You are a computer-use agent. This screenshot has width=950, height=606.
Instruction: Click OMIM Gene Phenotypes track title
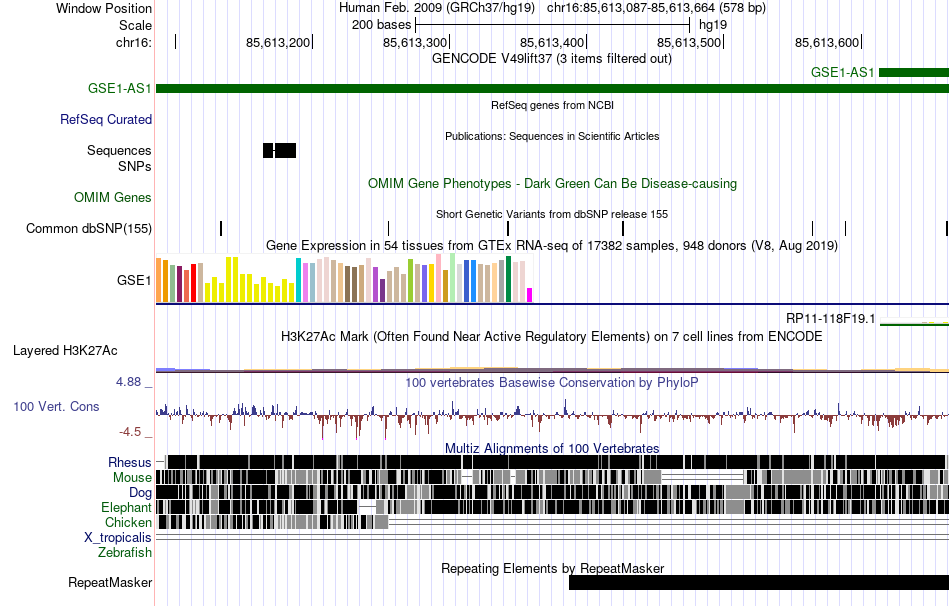552,183
